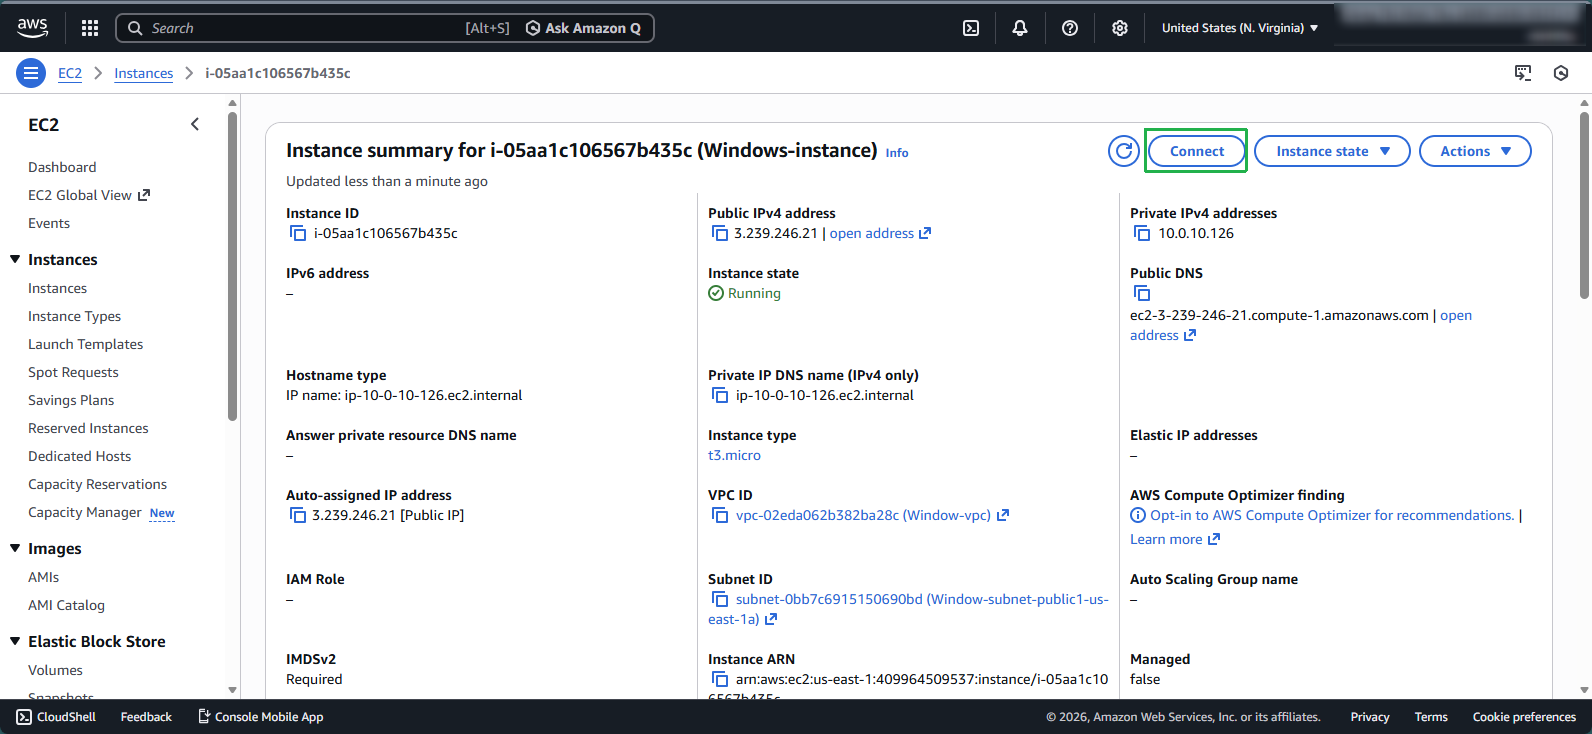Open the Info link next to title

[897, 153]
